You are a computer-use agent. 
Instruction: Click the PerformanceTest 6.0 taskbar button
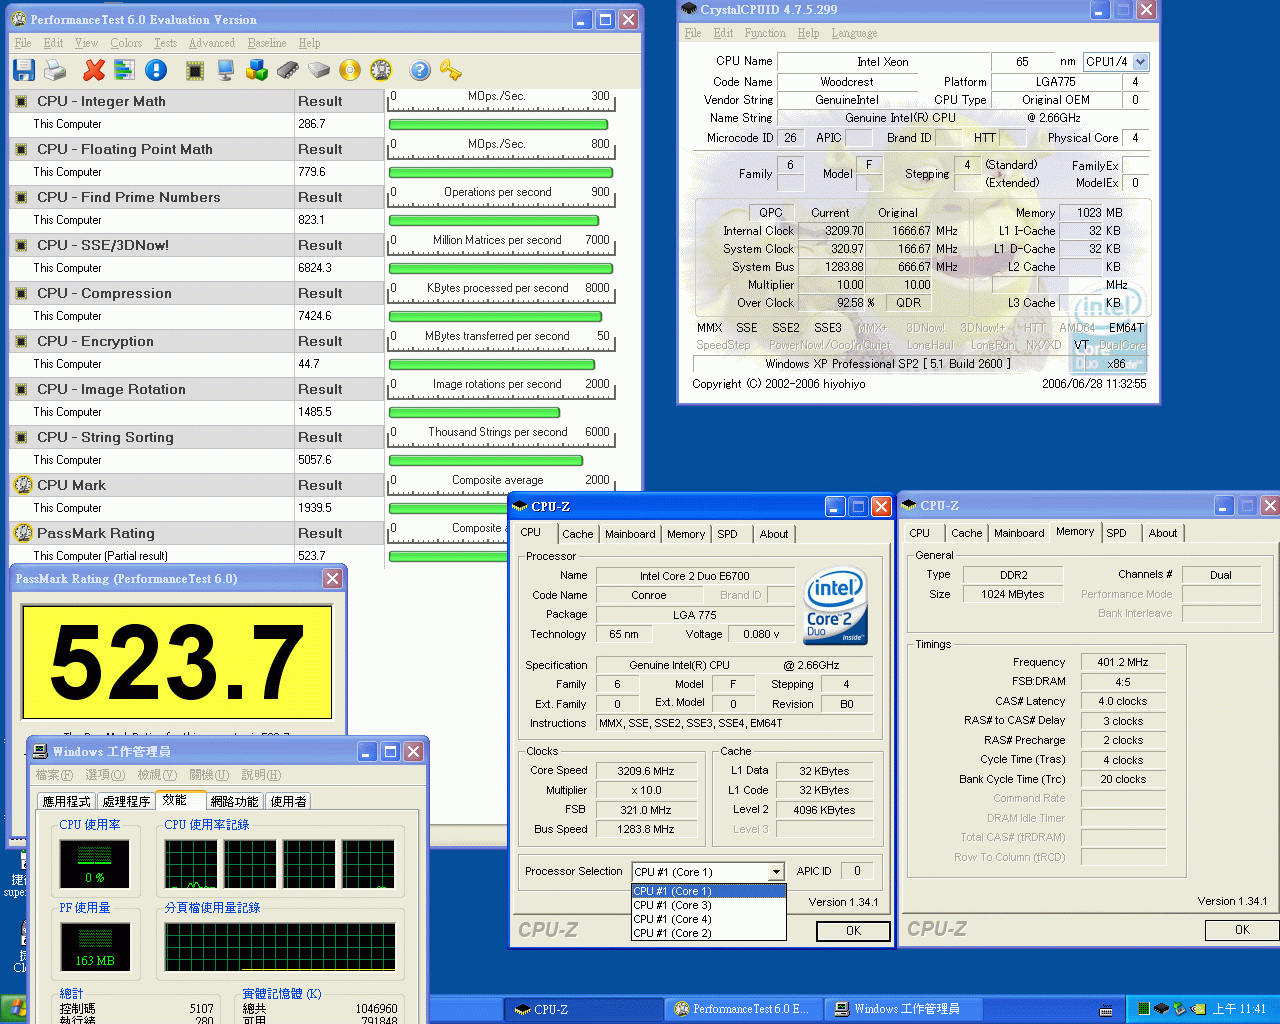tap(746, 1009)
